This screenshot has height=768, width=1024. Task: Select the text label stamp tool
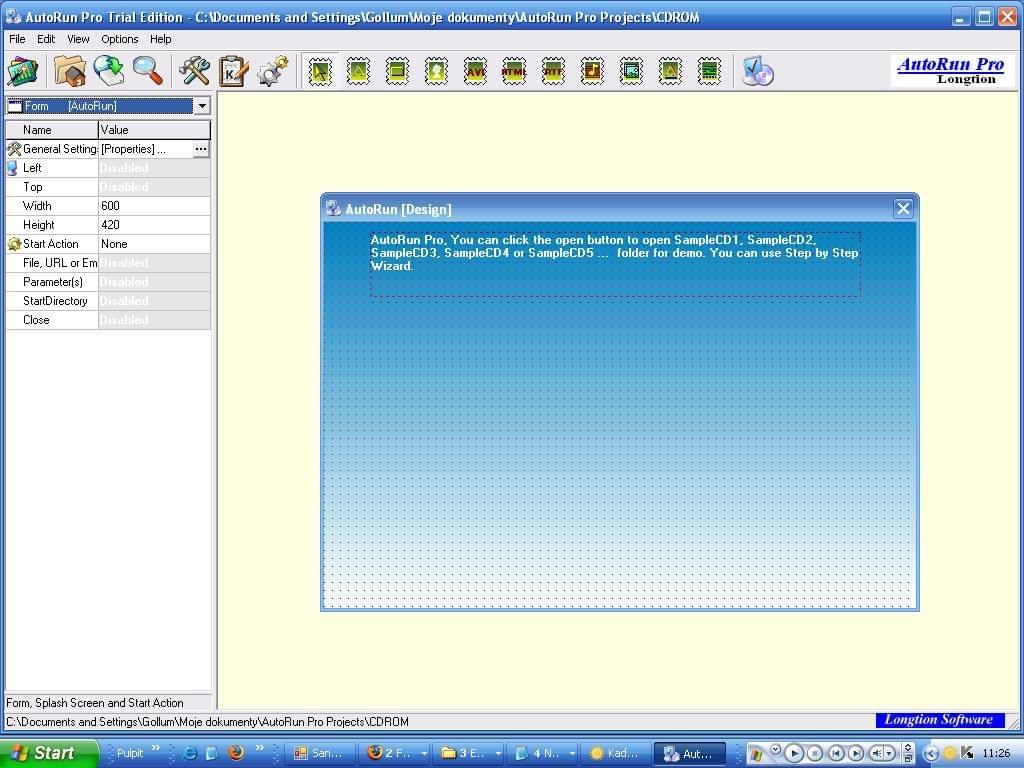pos(359,71)
